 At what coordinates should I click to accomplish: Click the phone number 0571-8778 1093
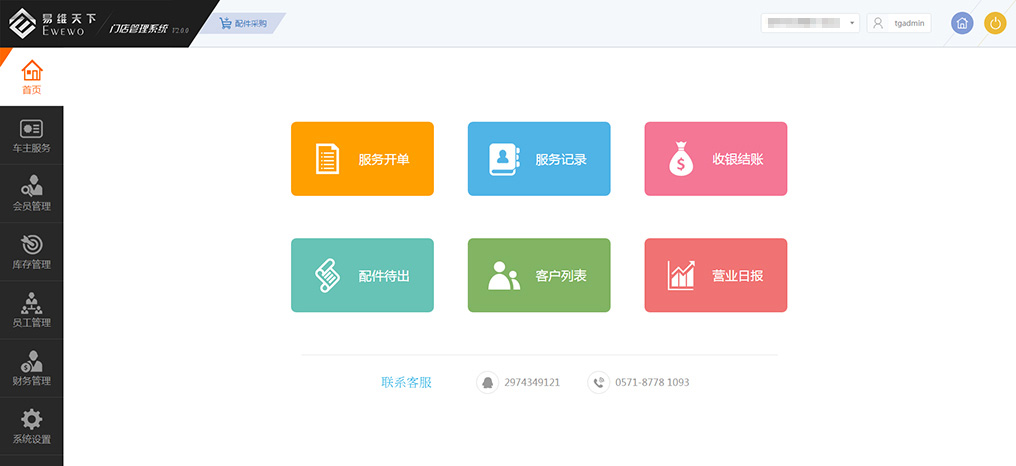point(652,382)
